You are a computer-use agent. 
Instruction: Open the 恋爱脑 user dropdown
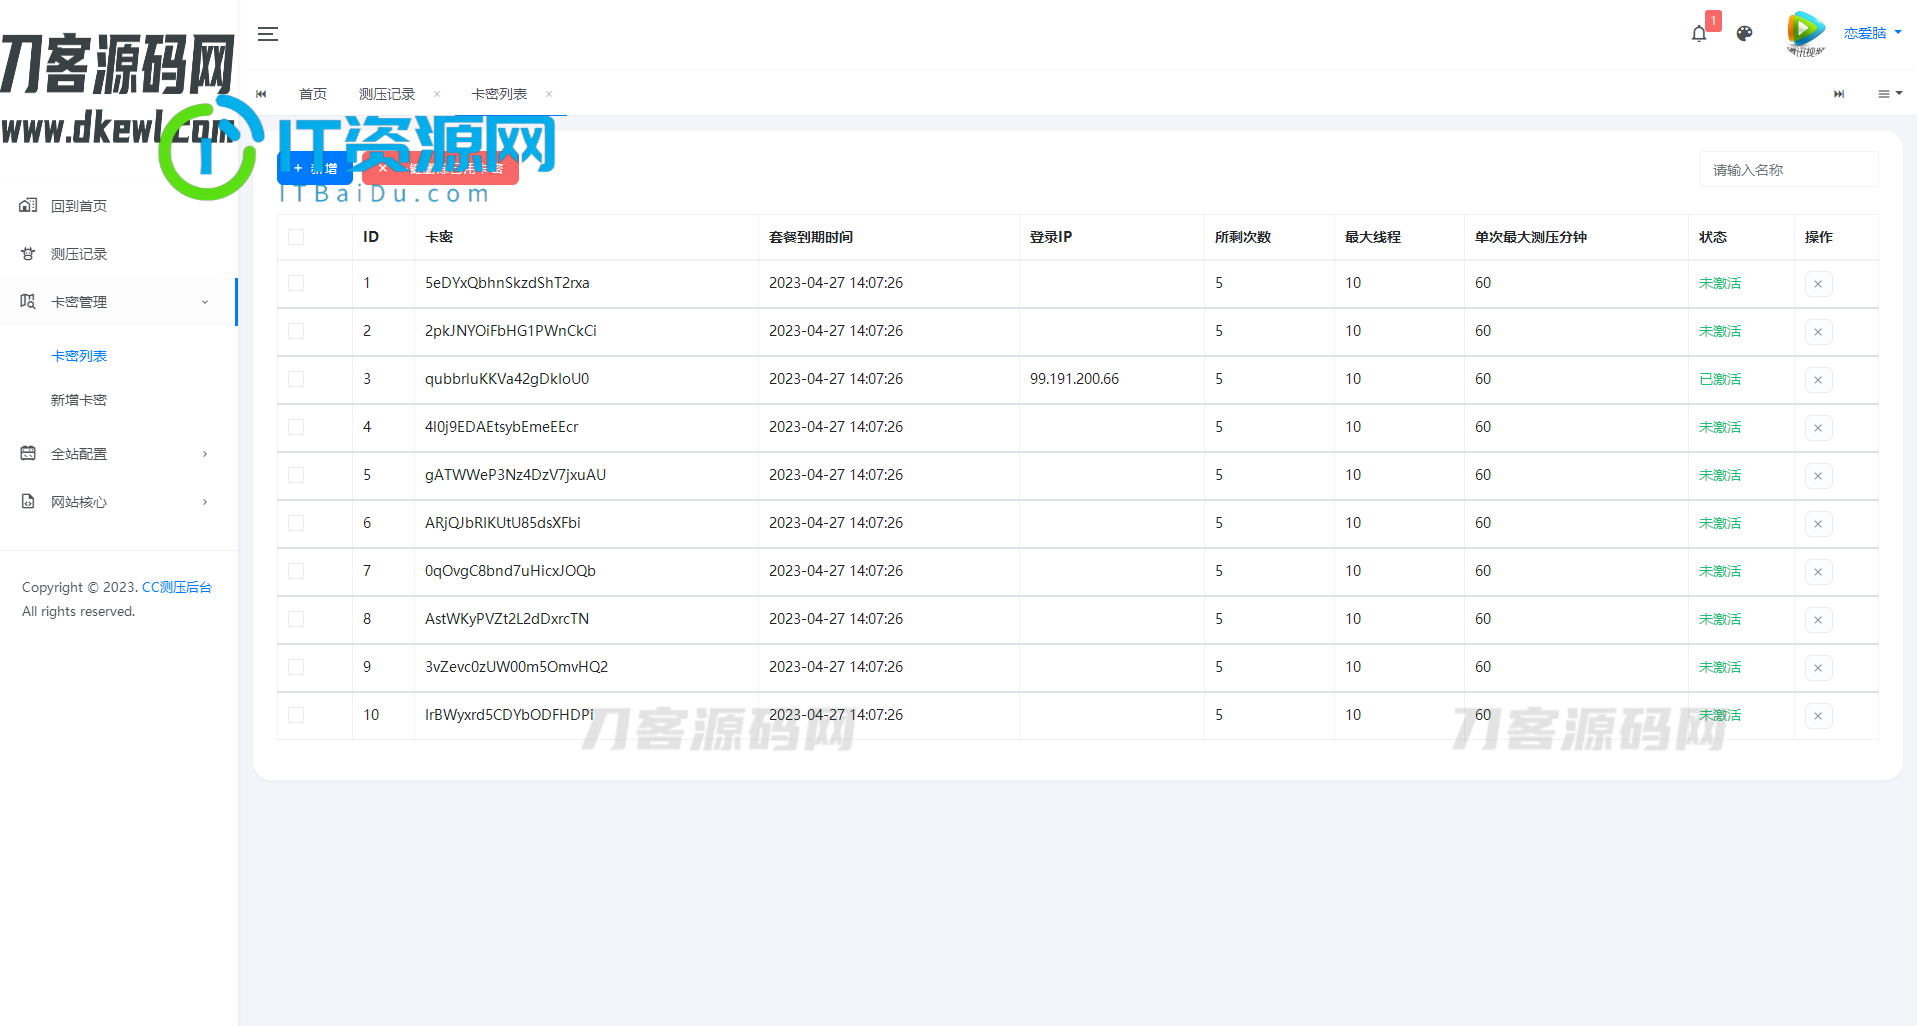(x=1872, y=33)
